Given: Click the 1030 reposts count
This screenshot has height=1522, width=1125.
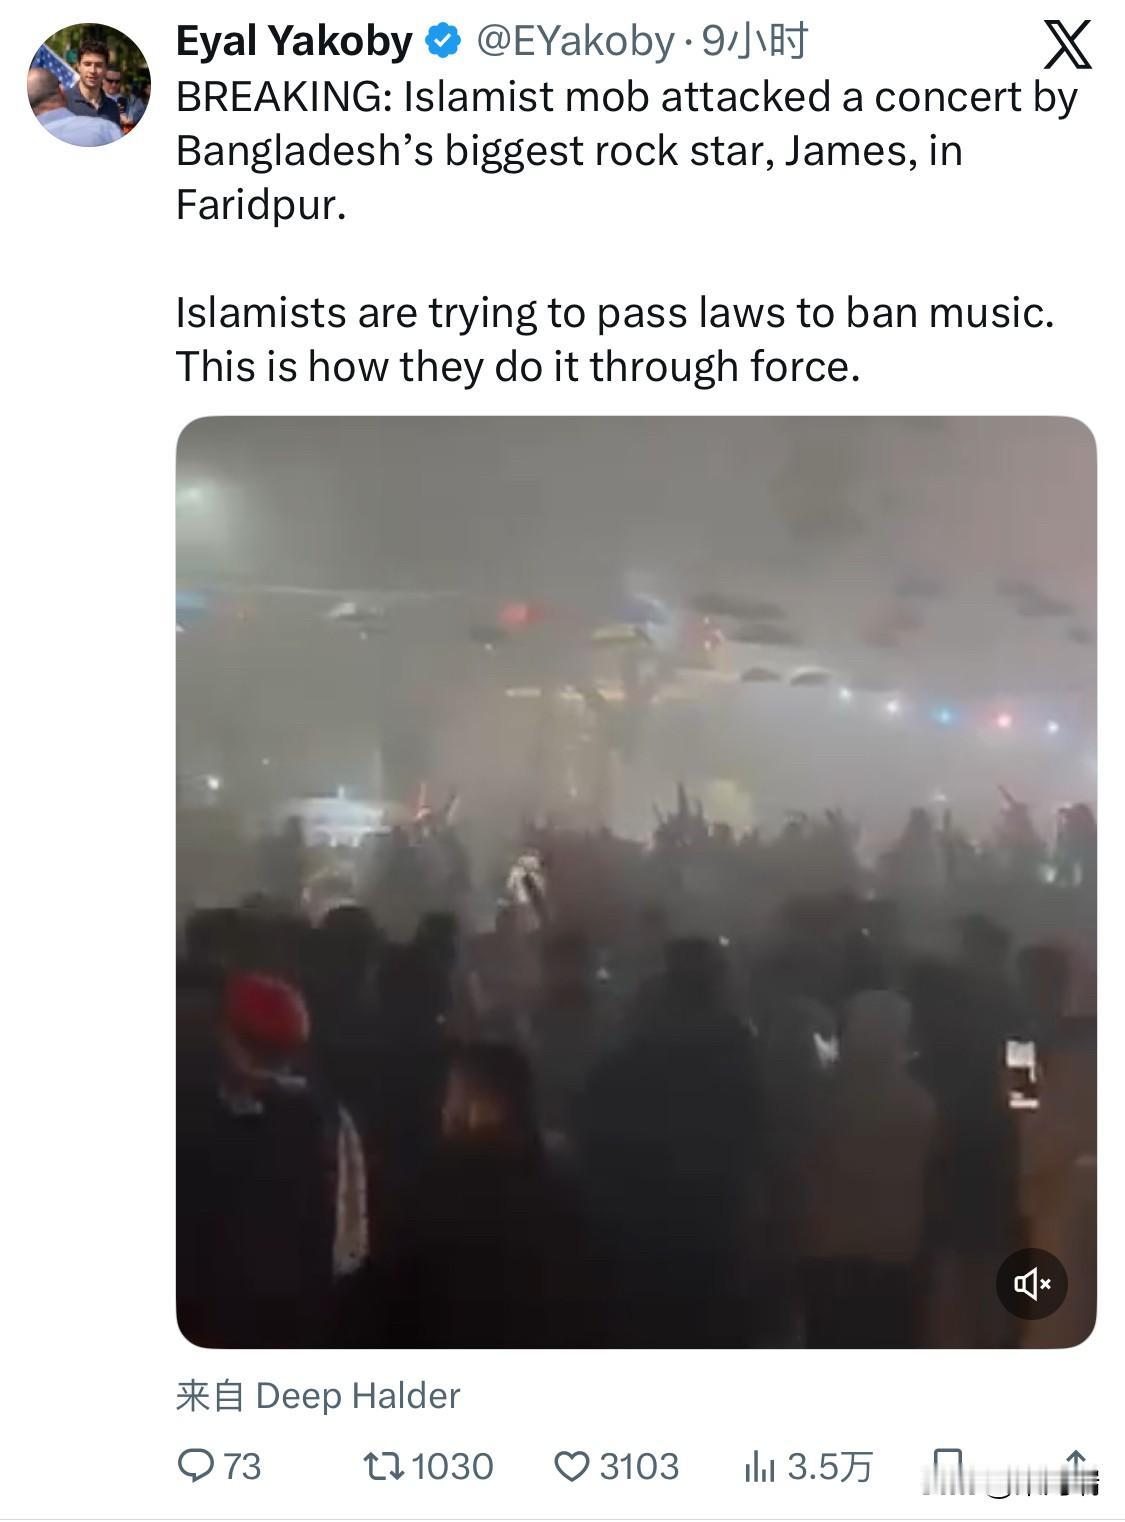Looking at the screenshot, I should (x=453, y=1467).
